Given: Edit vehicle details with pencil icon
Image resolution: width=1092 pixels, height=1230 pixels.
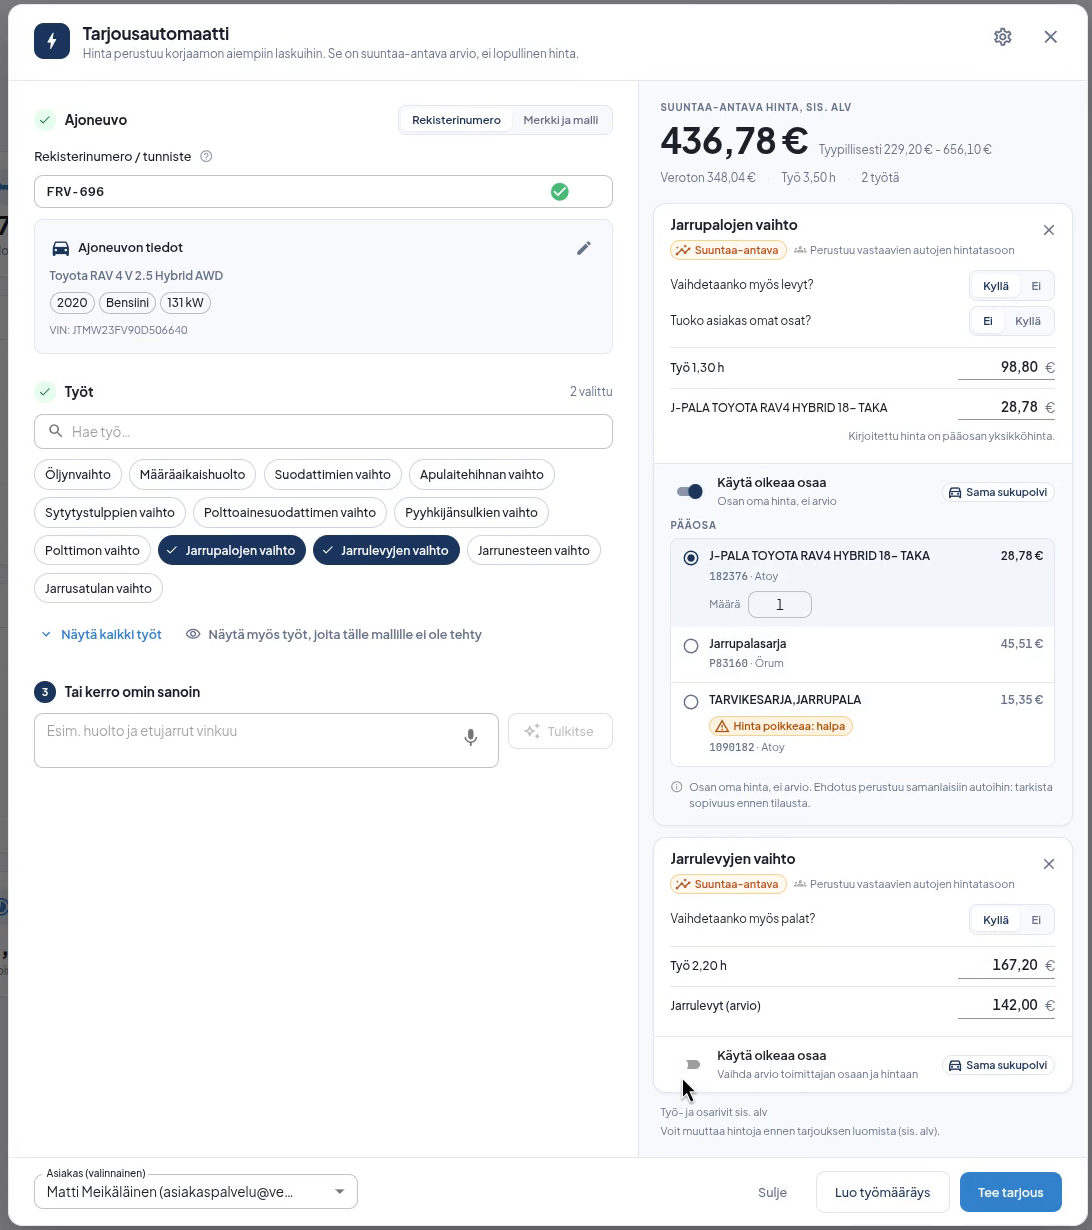Looking at the screenshot, I should coord(584,248).
